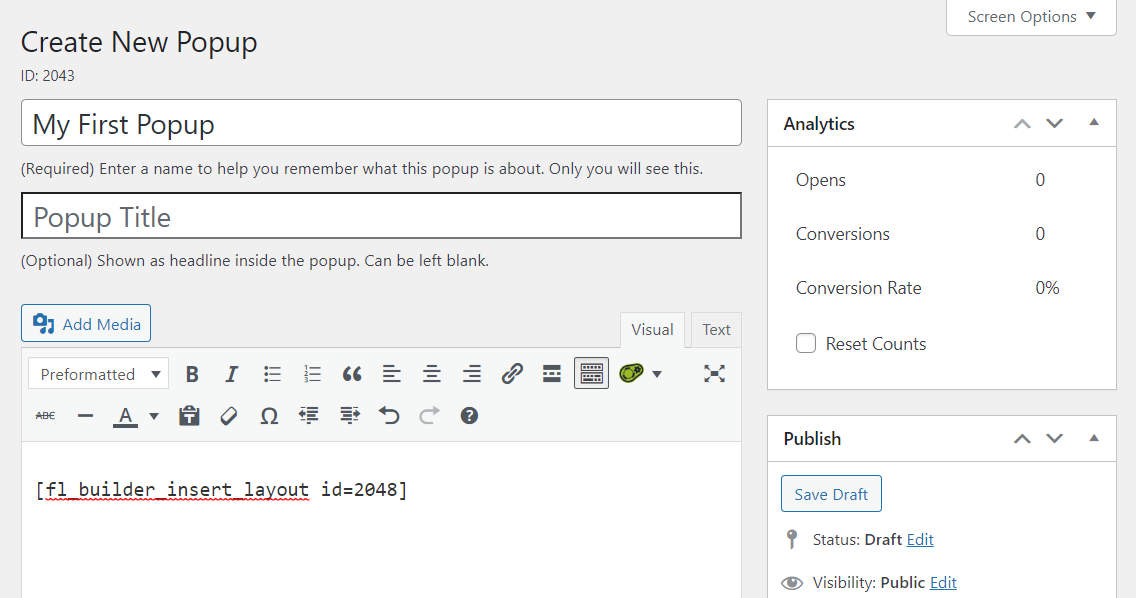1136x598 pixels.
Task: Align text left
Action: (x=392, y=374)
